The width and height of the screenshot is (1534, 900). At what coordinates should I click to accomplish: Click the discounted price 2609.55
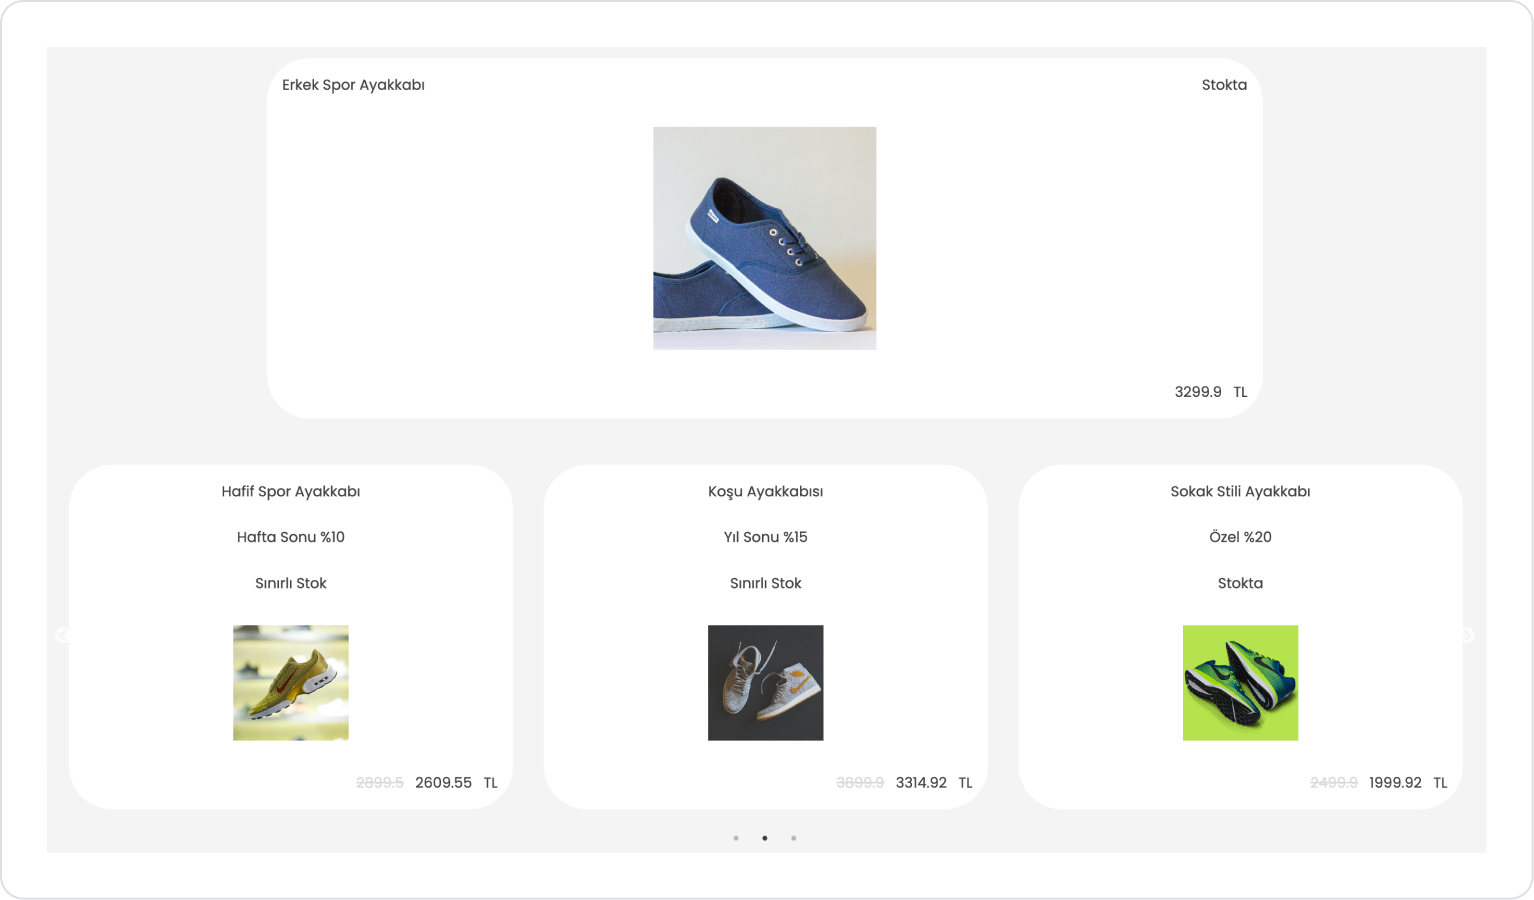(443, 783)
